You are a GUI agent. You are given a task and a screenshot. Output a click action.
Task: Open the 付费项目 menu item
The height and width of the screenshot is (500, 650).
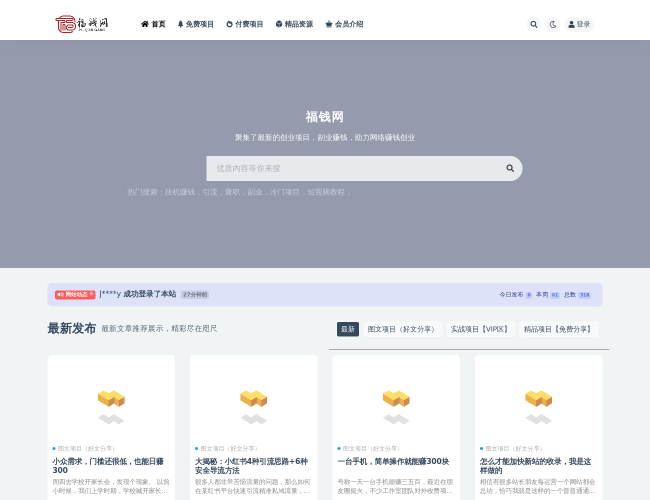point(245,24)
